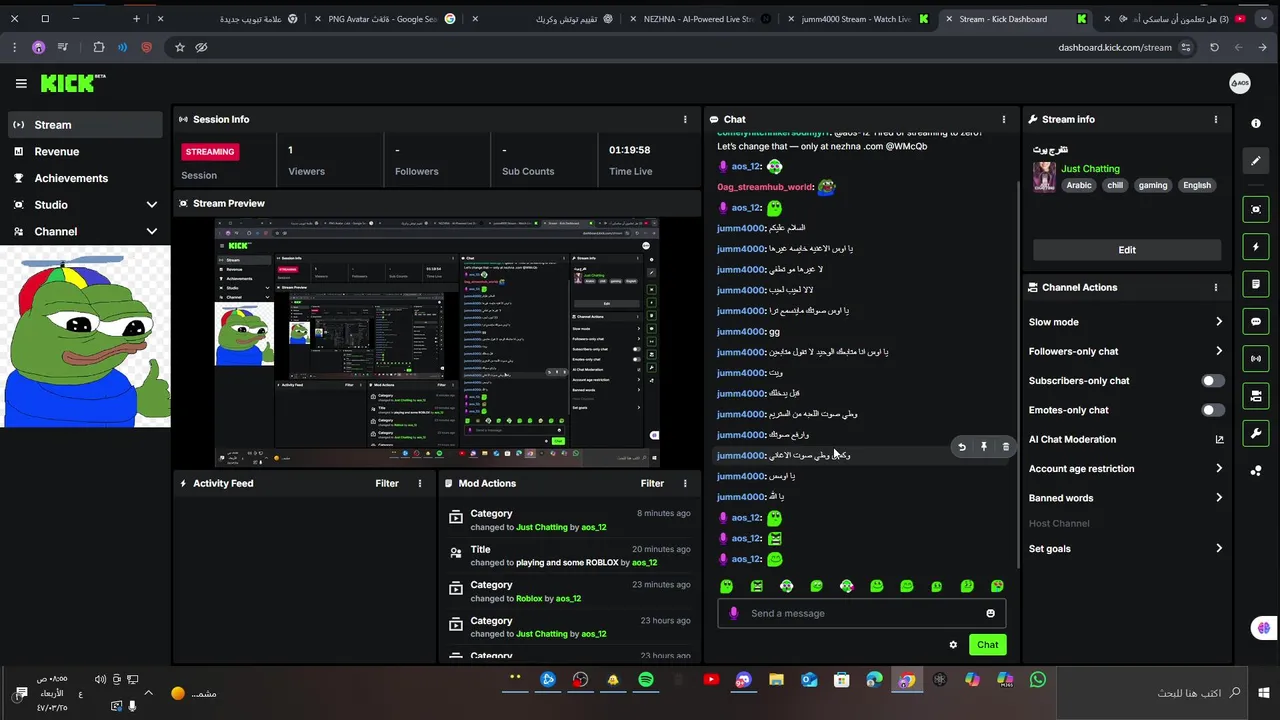Screen dimensions: 1280x720
Task: Go to Revenue in the sidebar
Action: [x=85, y=151]
